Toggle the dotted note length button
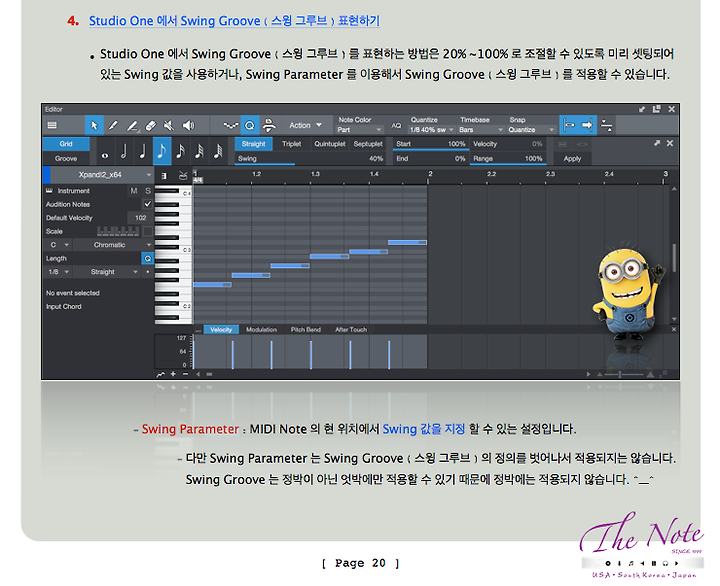Image resolution: width=720 pixels, height=586 pixels. point(147,272)
